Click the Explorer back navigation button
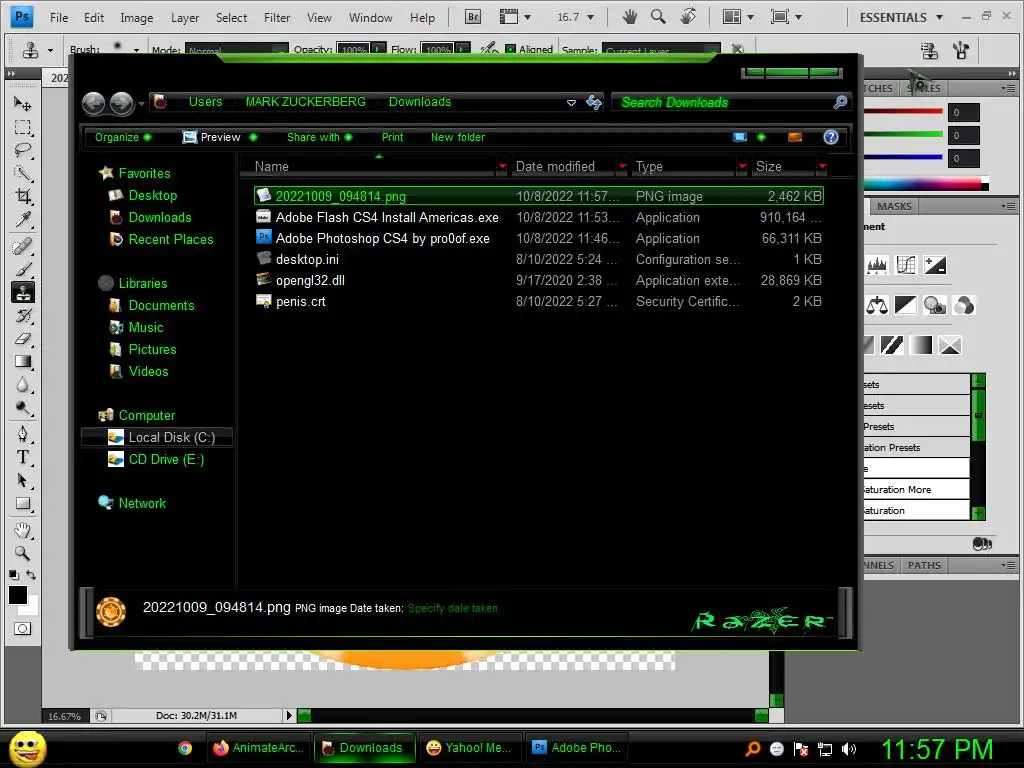 pos(93,103)
